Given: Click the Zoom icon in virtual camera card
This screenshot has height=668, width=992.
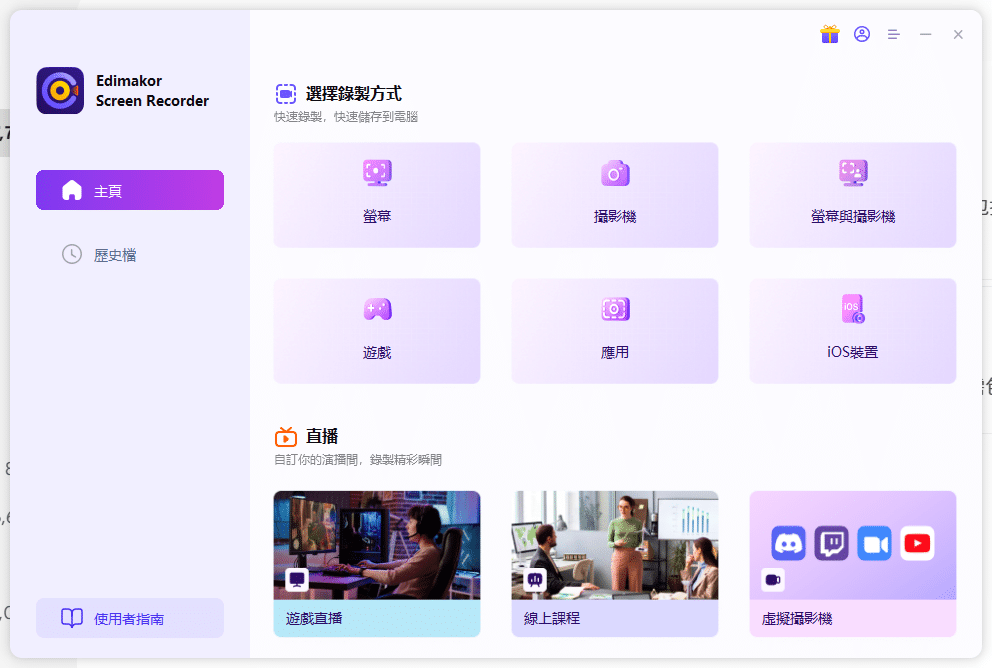Looking at the screenshot, I should 874,543.
